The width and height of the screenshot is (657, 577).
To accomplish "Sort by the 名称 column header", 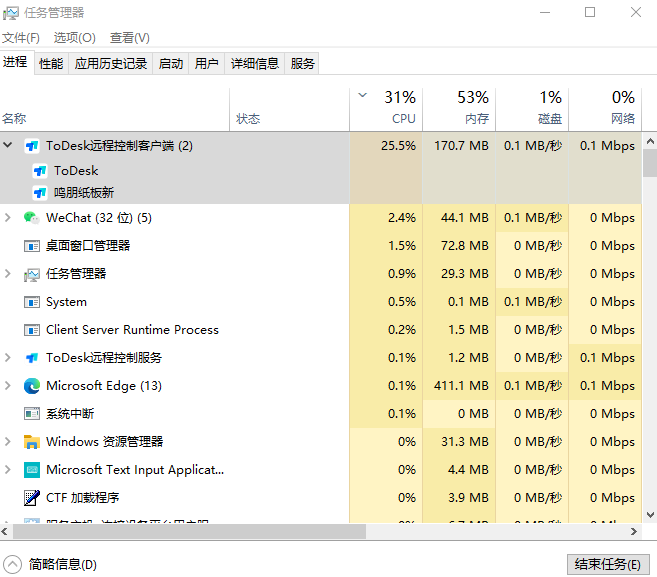I will coord(114,110).
